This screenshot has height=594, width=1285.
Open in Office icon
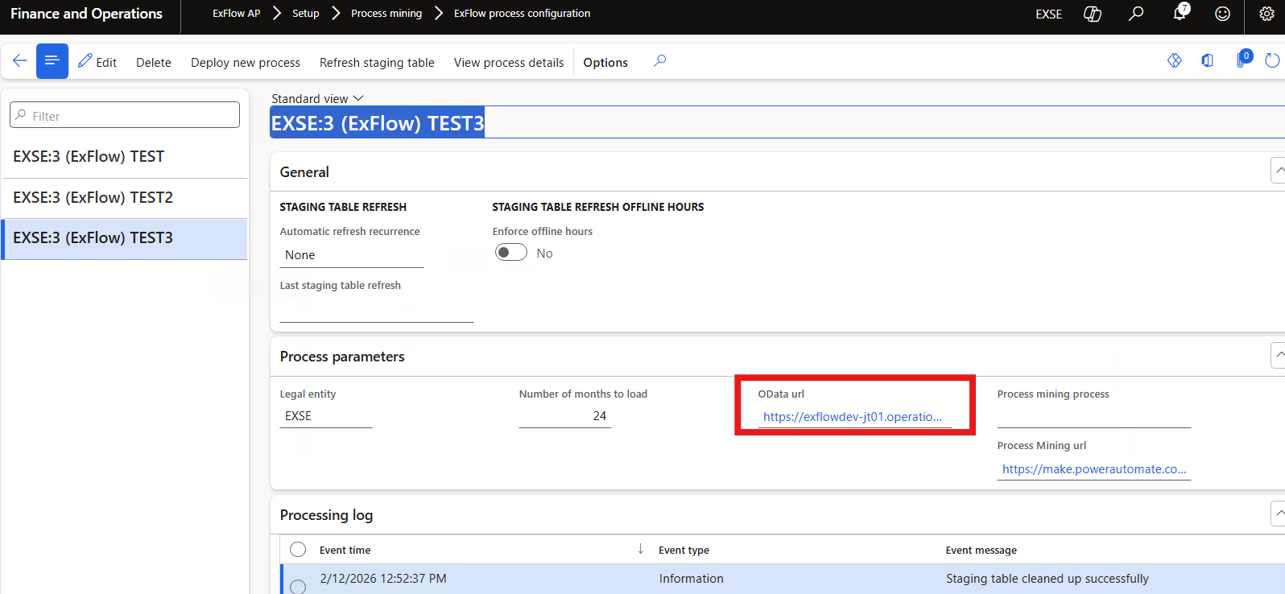point(1207,61)
